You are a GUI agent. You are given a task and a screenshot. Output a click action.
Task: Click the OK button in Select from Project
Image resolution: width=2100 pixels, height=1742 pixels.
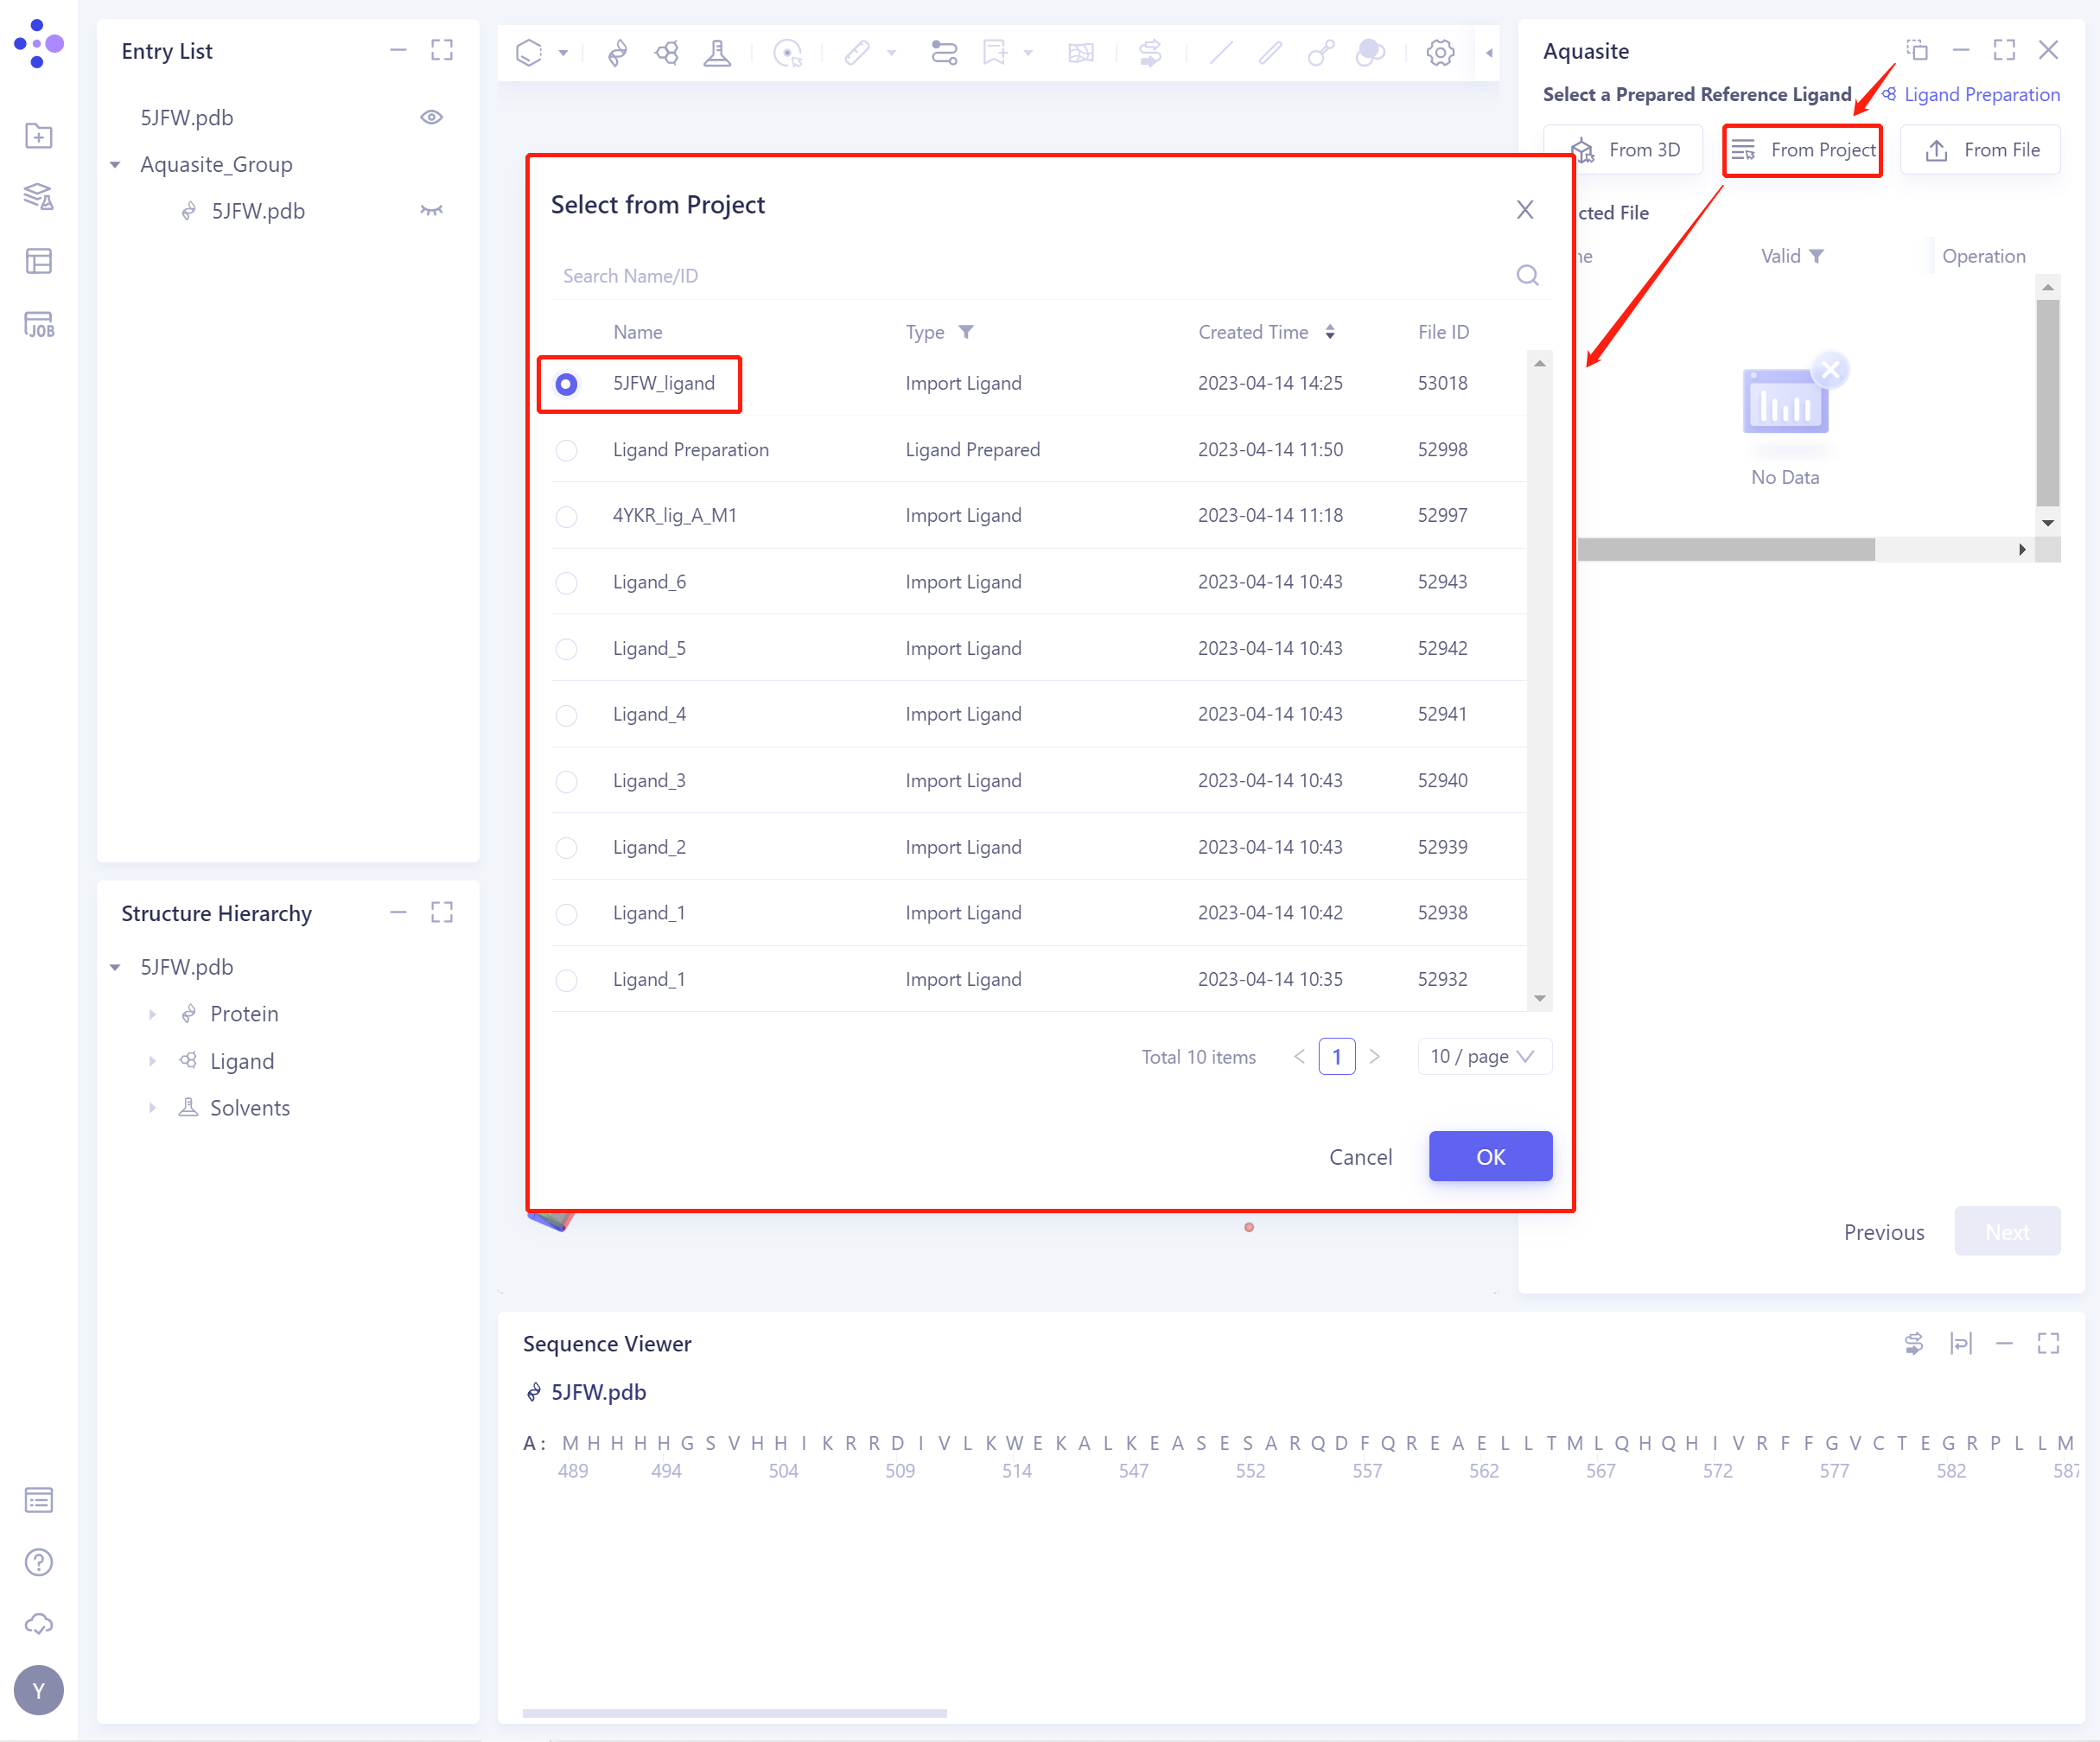point(1490,1156)
